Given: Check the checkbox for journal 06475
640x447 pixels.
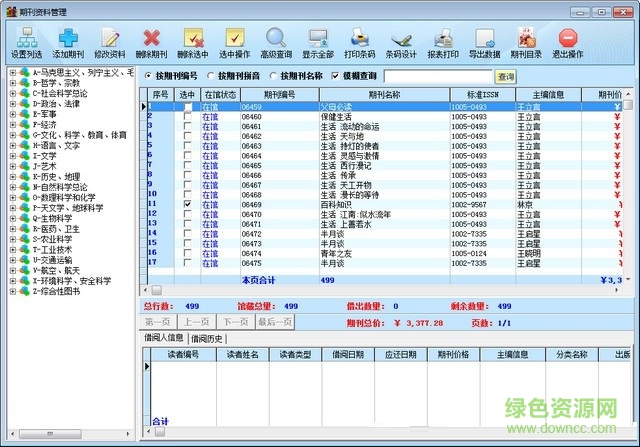Looking at the screenshot, I should coord(187,263).
